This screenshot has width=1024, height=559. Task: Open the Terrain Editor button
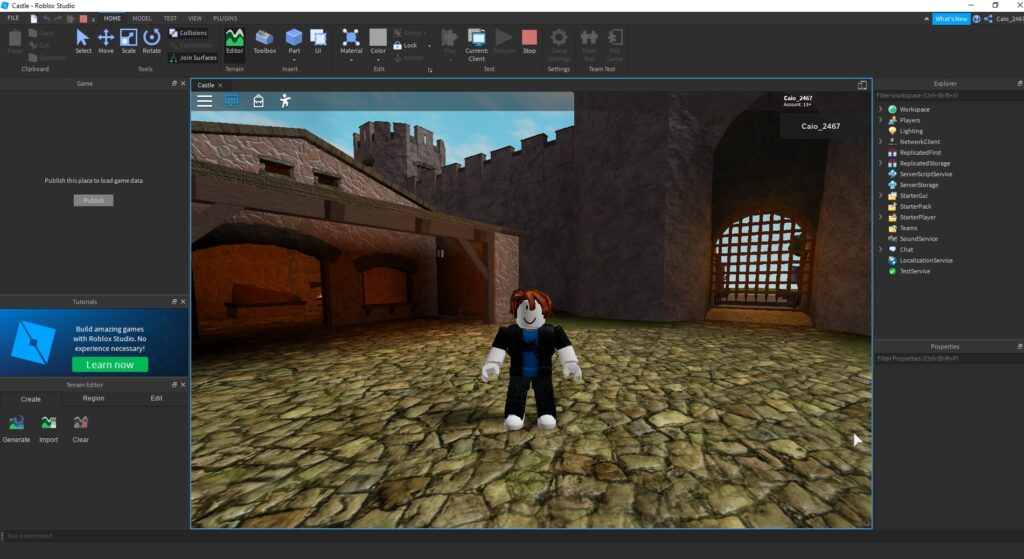click(x=234, y=42)
